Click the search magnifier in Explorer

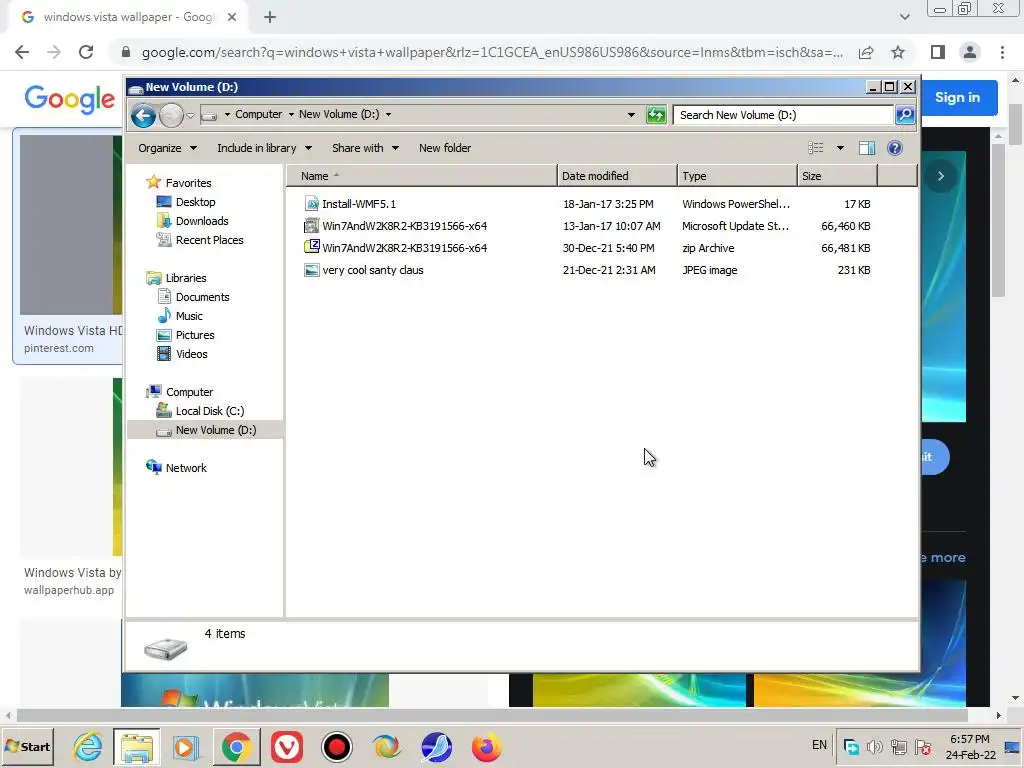pyautogui.click(x=904, y=115)
